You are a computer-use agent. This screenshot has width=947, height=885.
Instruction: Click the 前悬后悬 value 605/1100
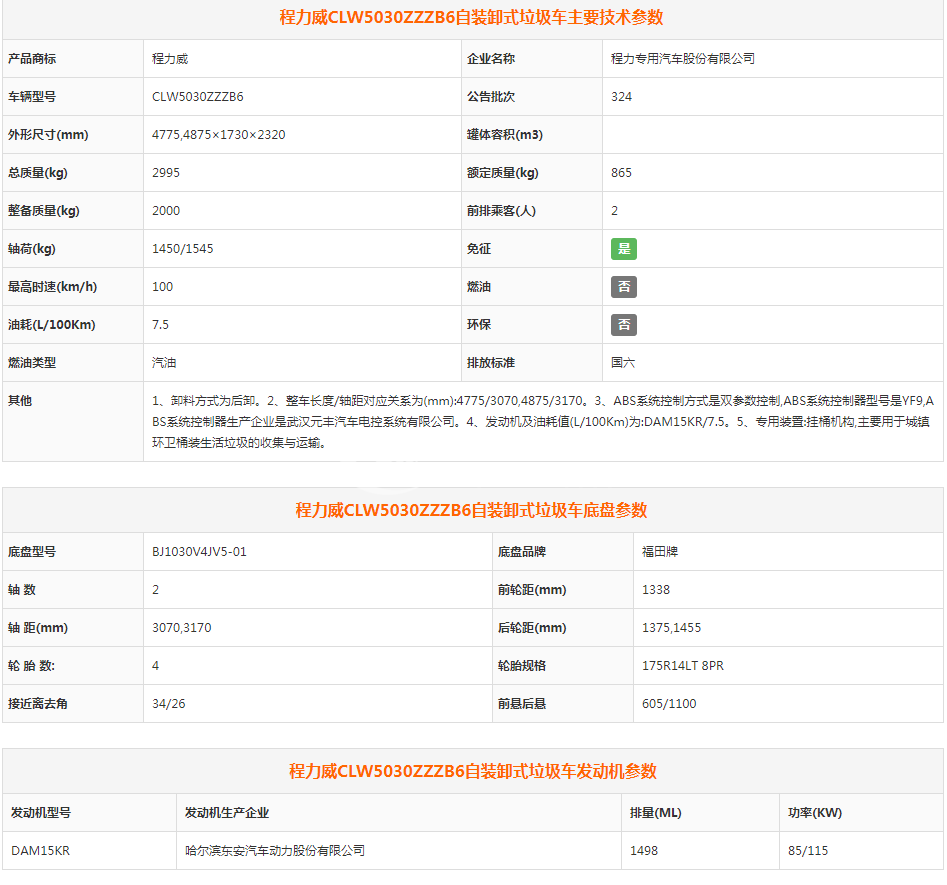click(669, 704)
